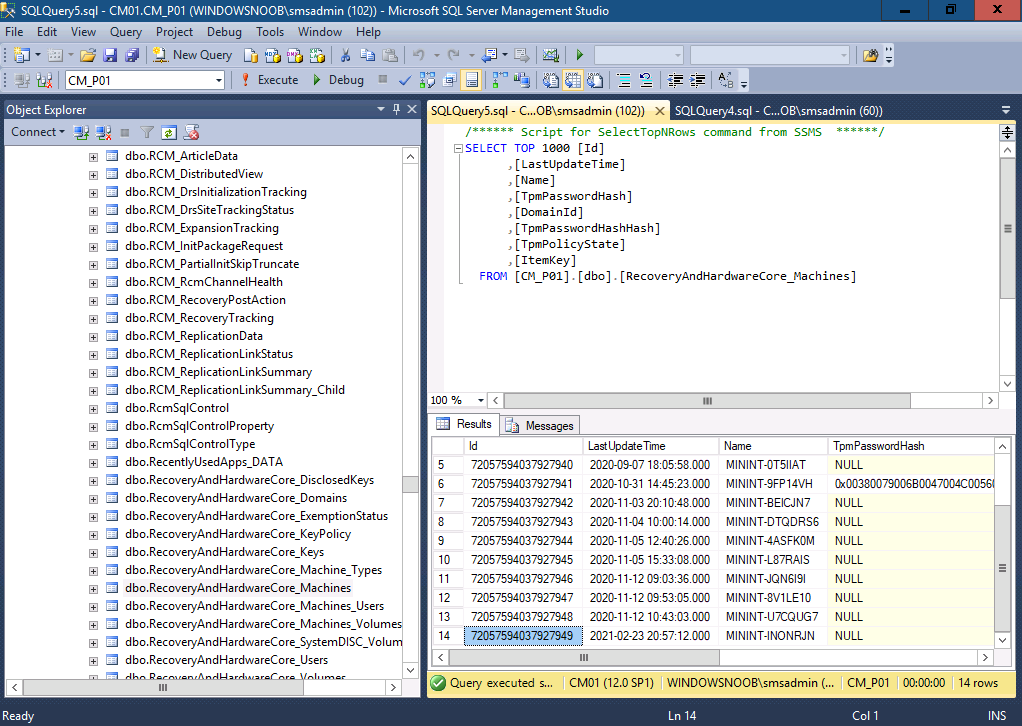Increase indent of the selected lines

[697, 80]
